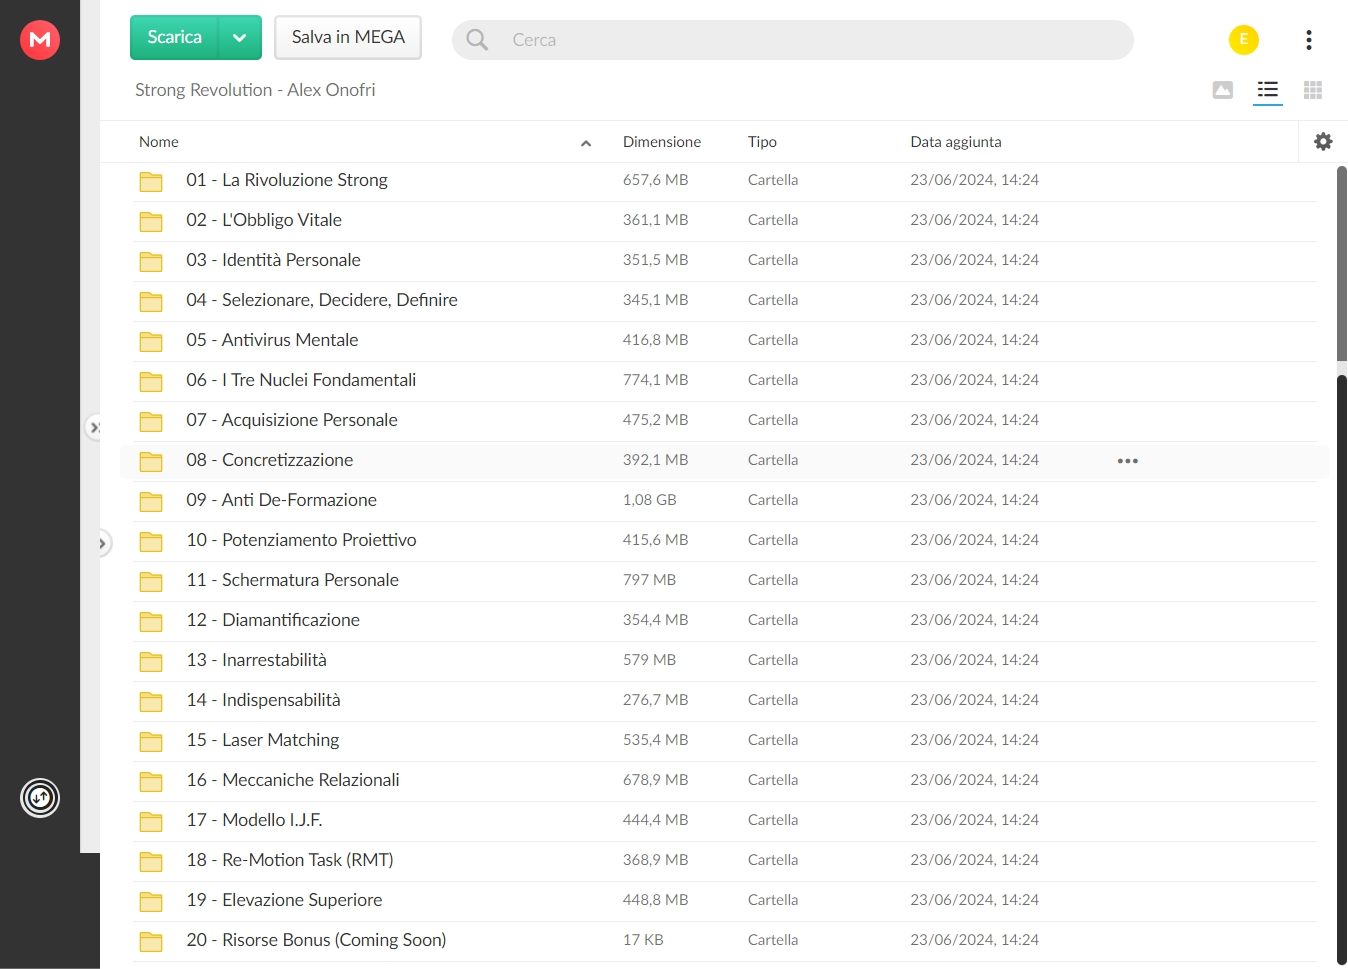Open the three-dot menu at top right
1348x969 pixels.
point(1308,40)
